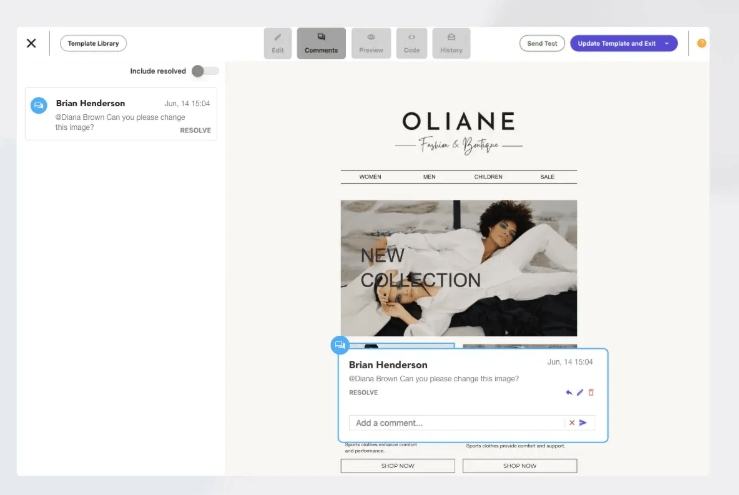
Task: Click the popup text '@Diana Brown Can you please change this image?'
Action: [434, 379]
